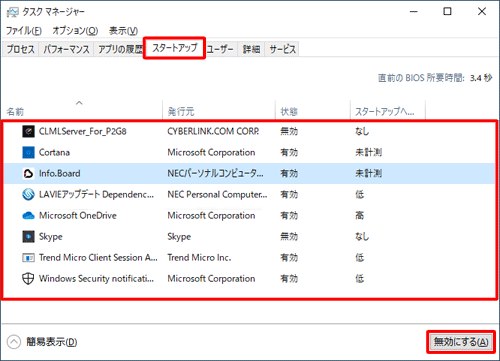
Task: Click the Cortana blue square icon
Action: point(28,152)
